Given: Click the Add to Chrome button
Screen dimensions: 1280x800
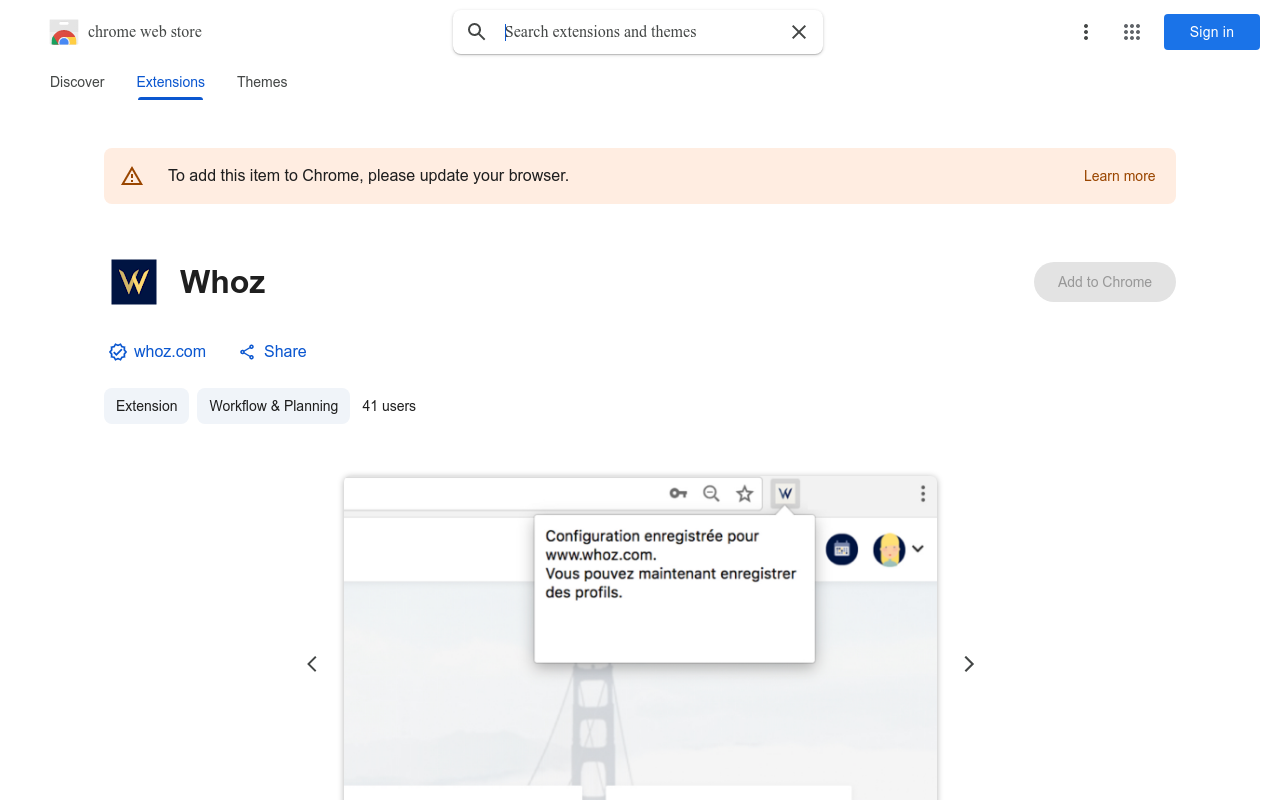Looking at the screenshot, I should [x=1105, y=282].
